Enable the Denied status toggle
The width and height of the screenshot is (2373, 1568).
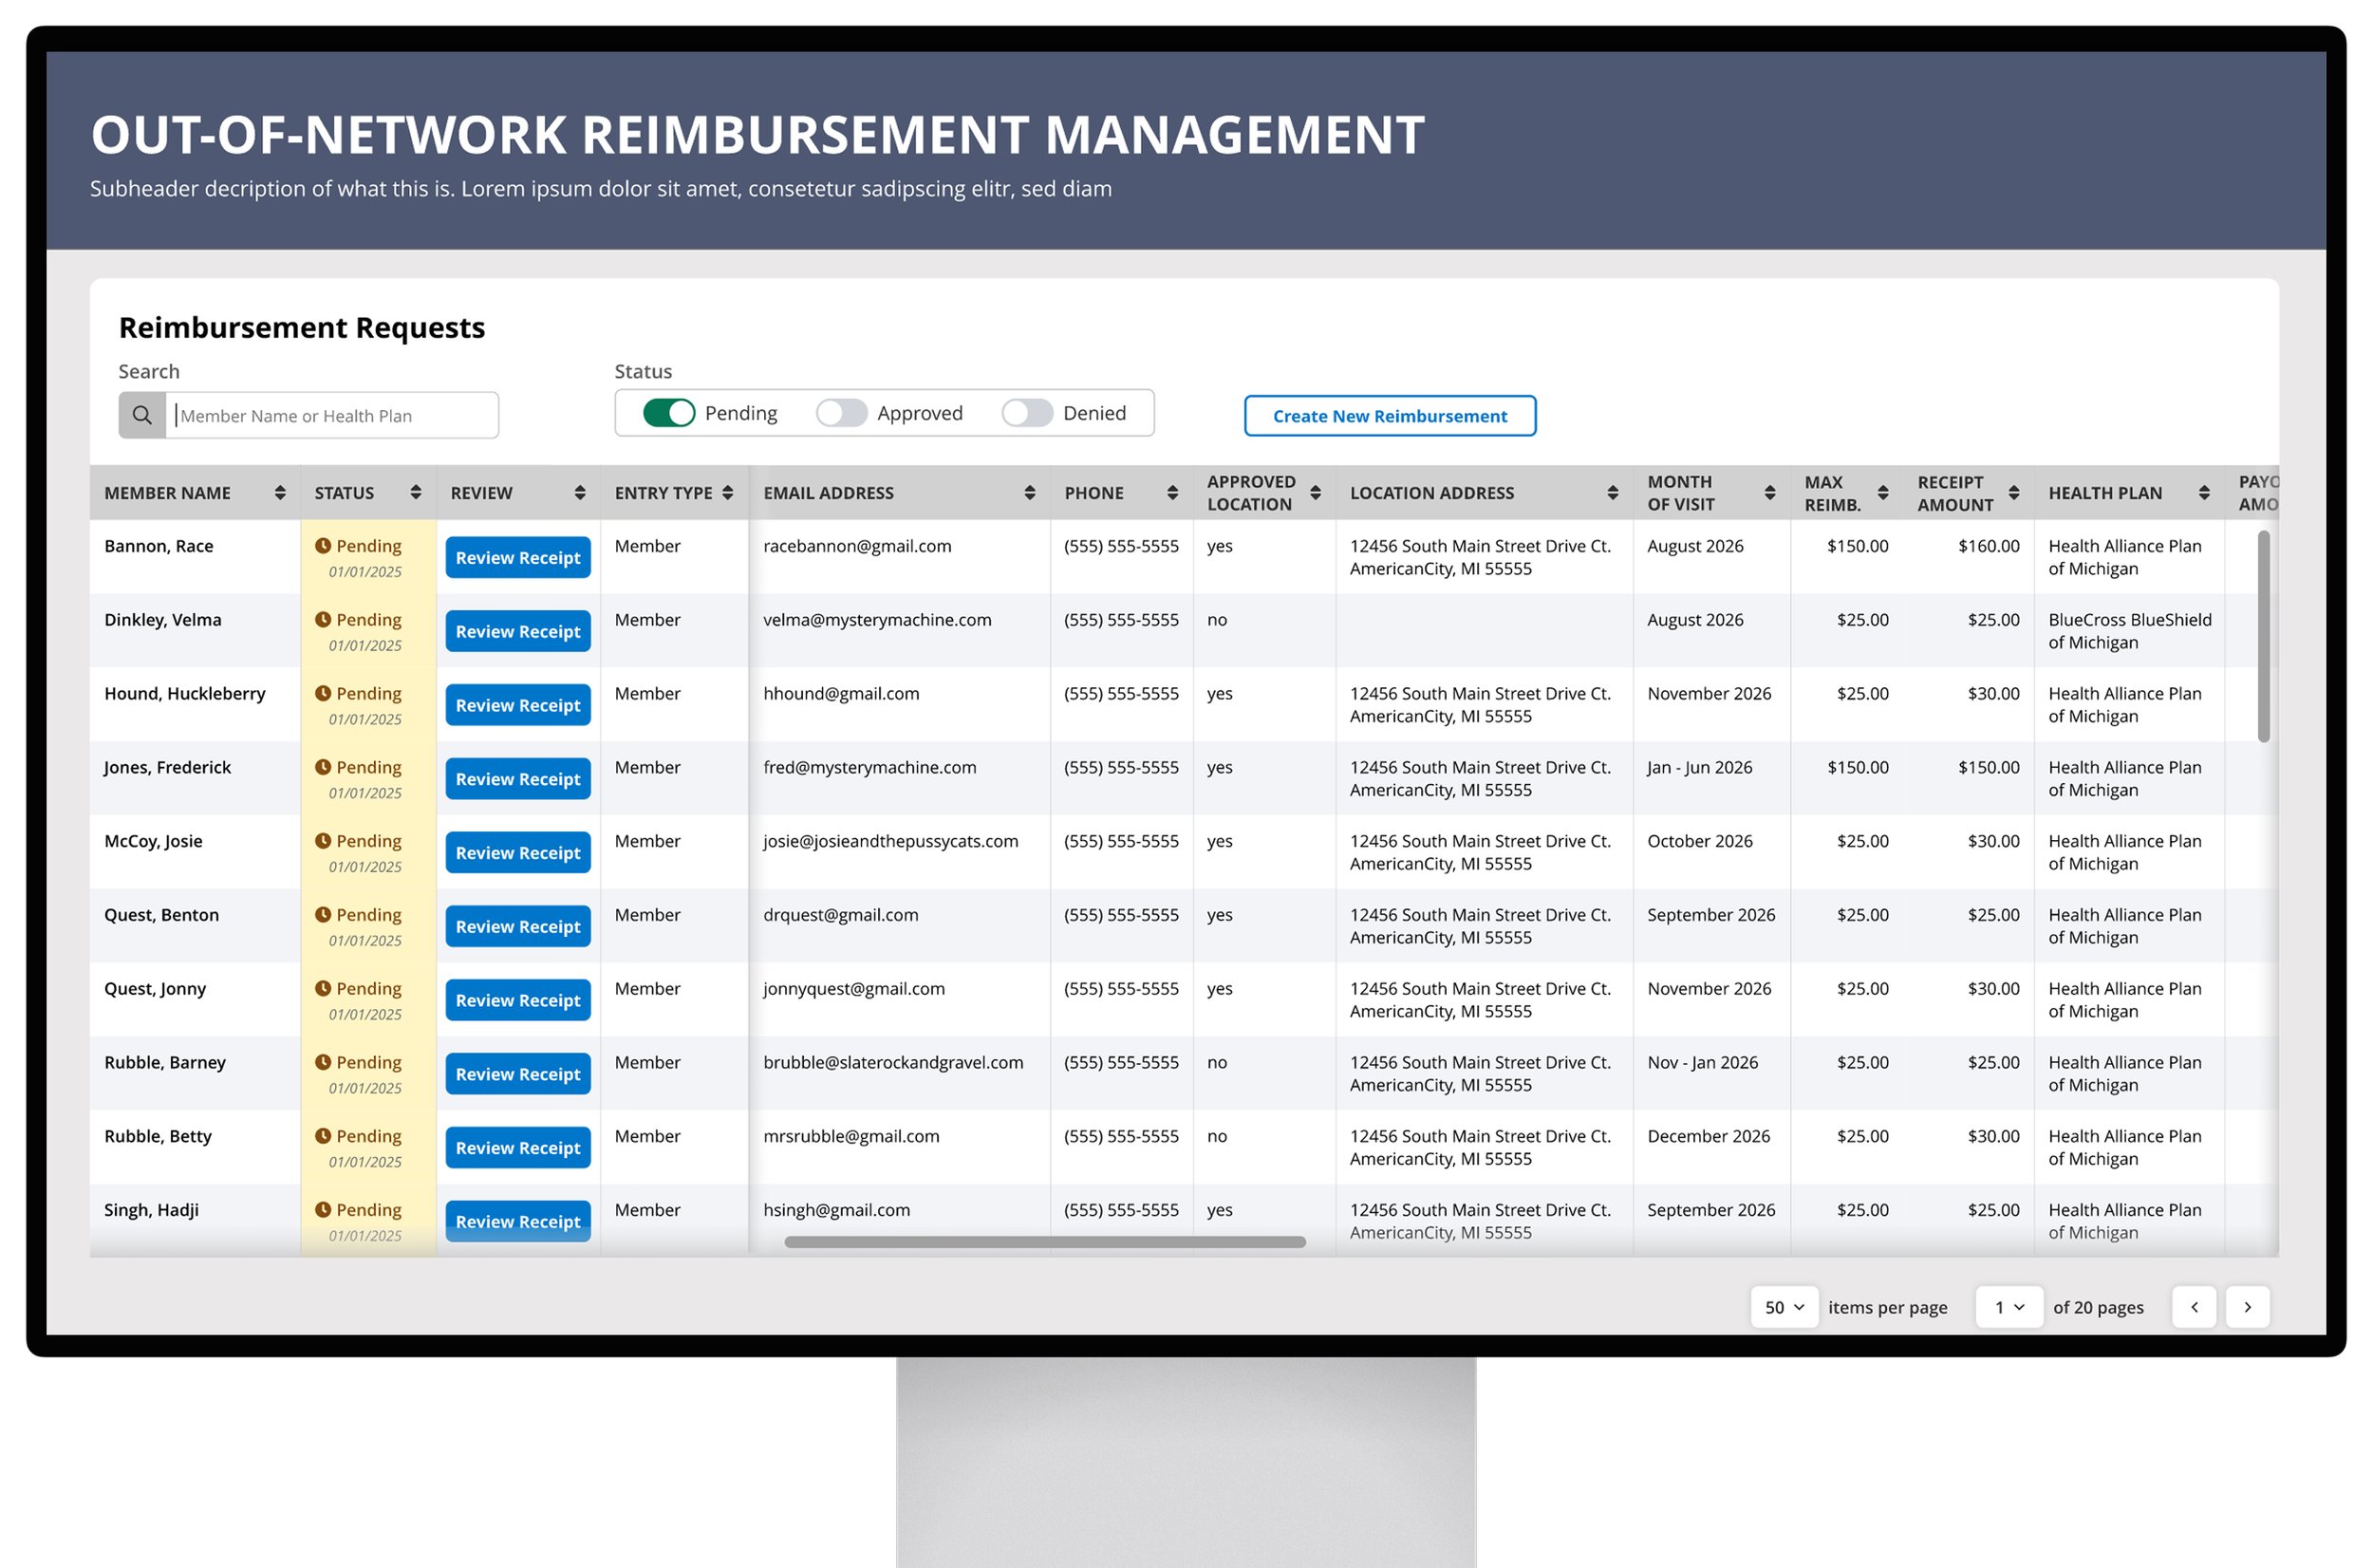(1028, 413)
